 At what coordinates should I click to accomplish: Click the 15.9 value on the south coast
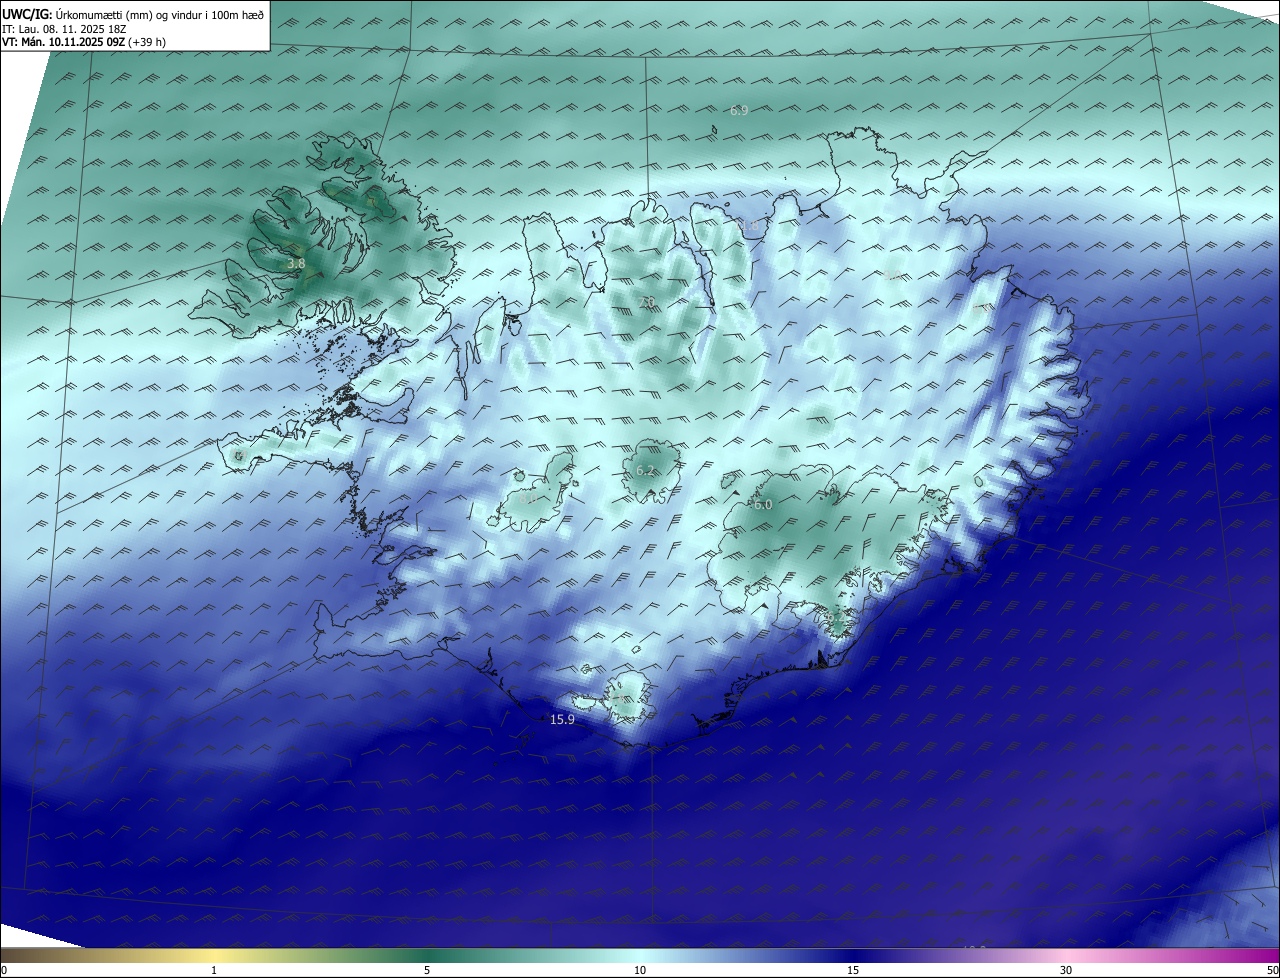[563, 720]
